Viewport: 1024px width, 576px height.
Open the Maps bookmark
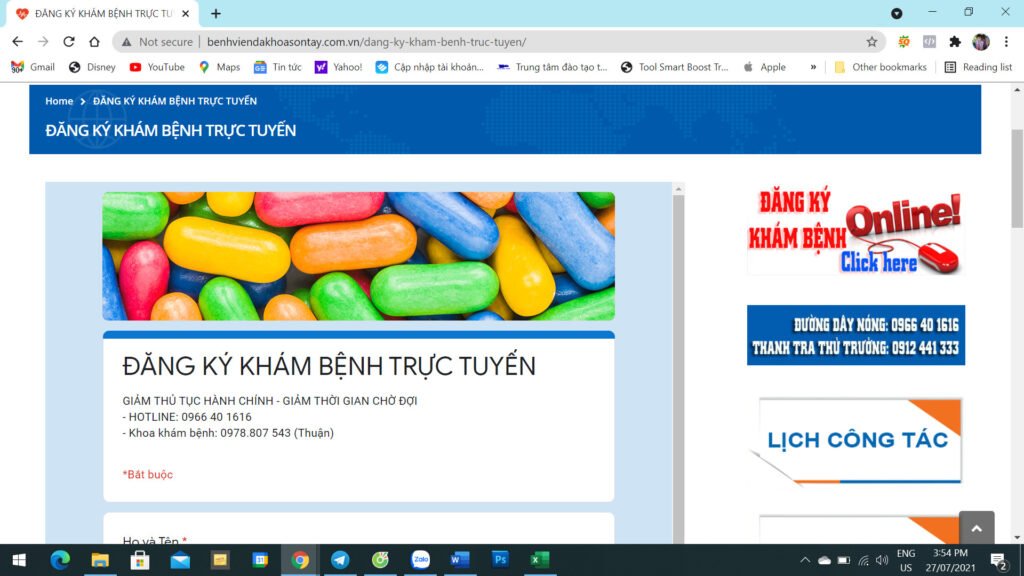(219, 67)
